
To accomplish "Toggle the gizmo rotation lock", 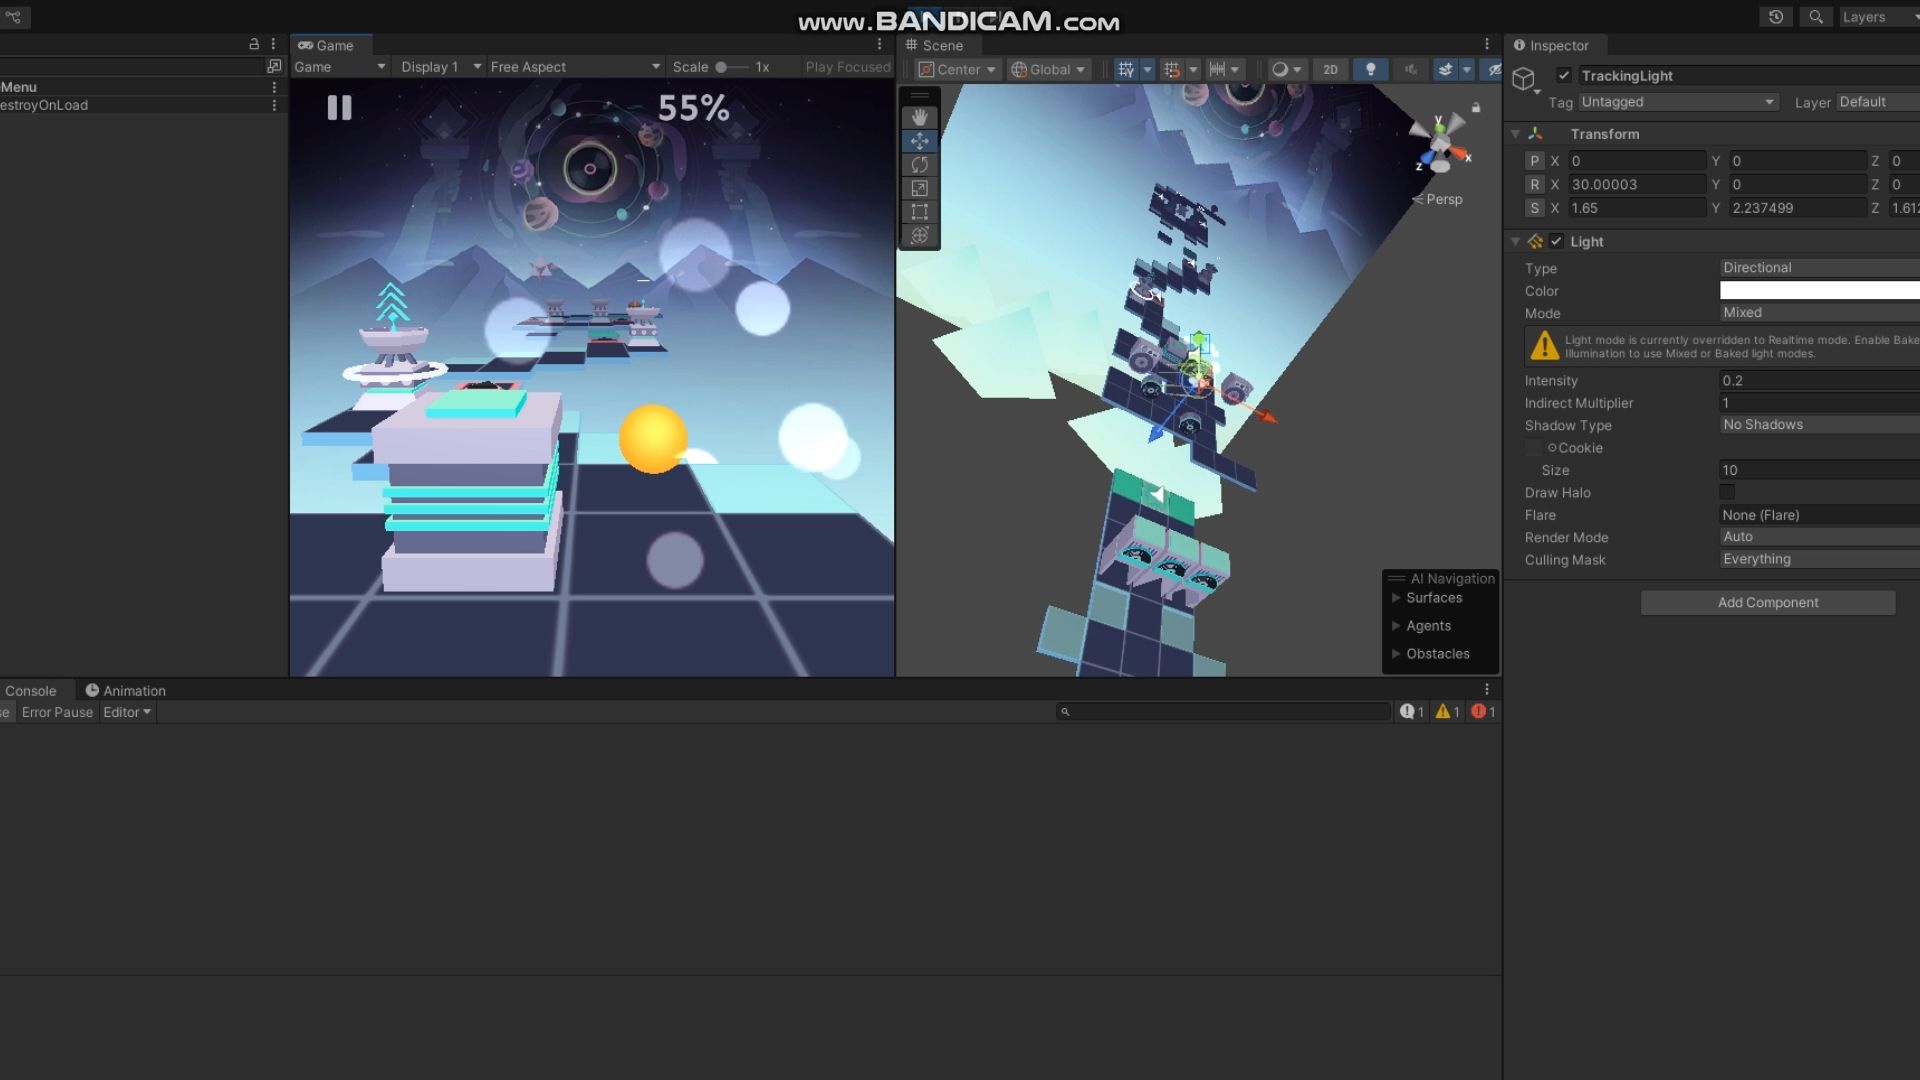I will pos(1475,107).
